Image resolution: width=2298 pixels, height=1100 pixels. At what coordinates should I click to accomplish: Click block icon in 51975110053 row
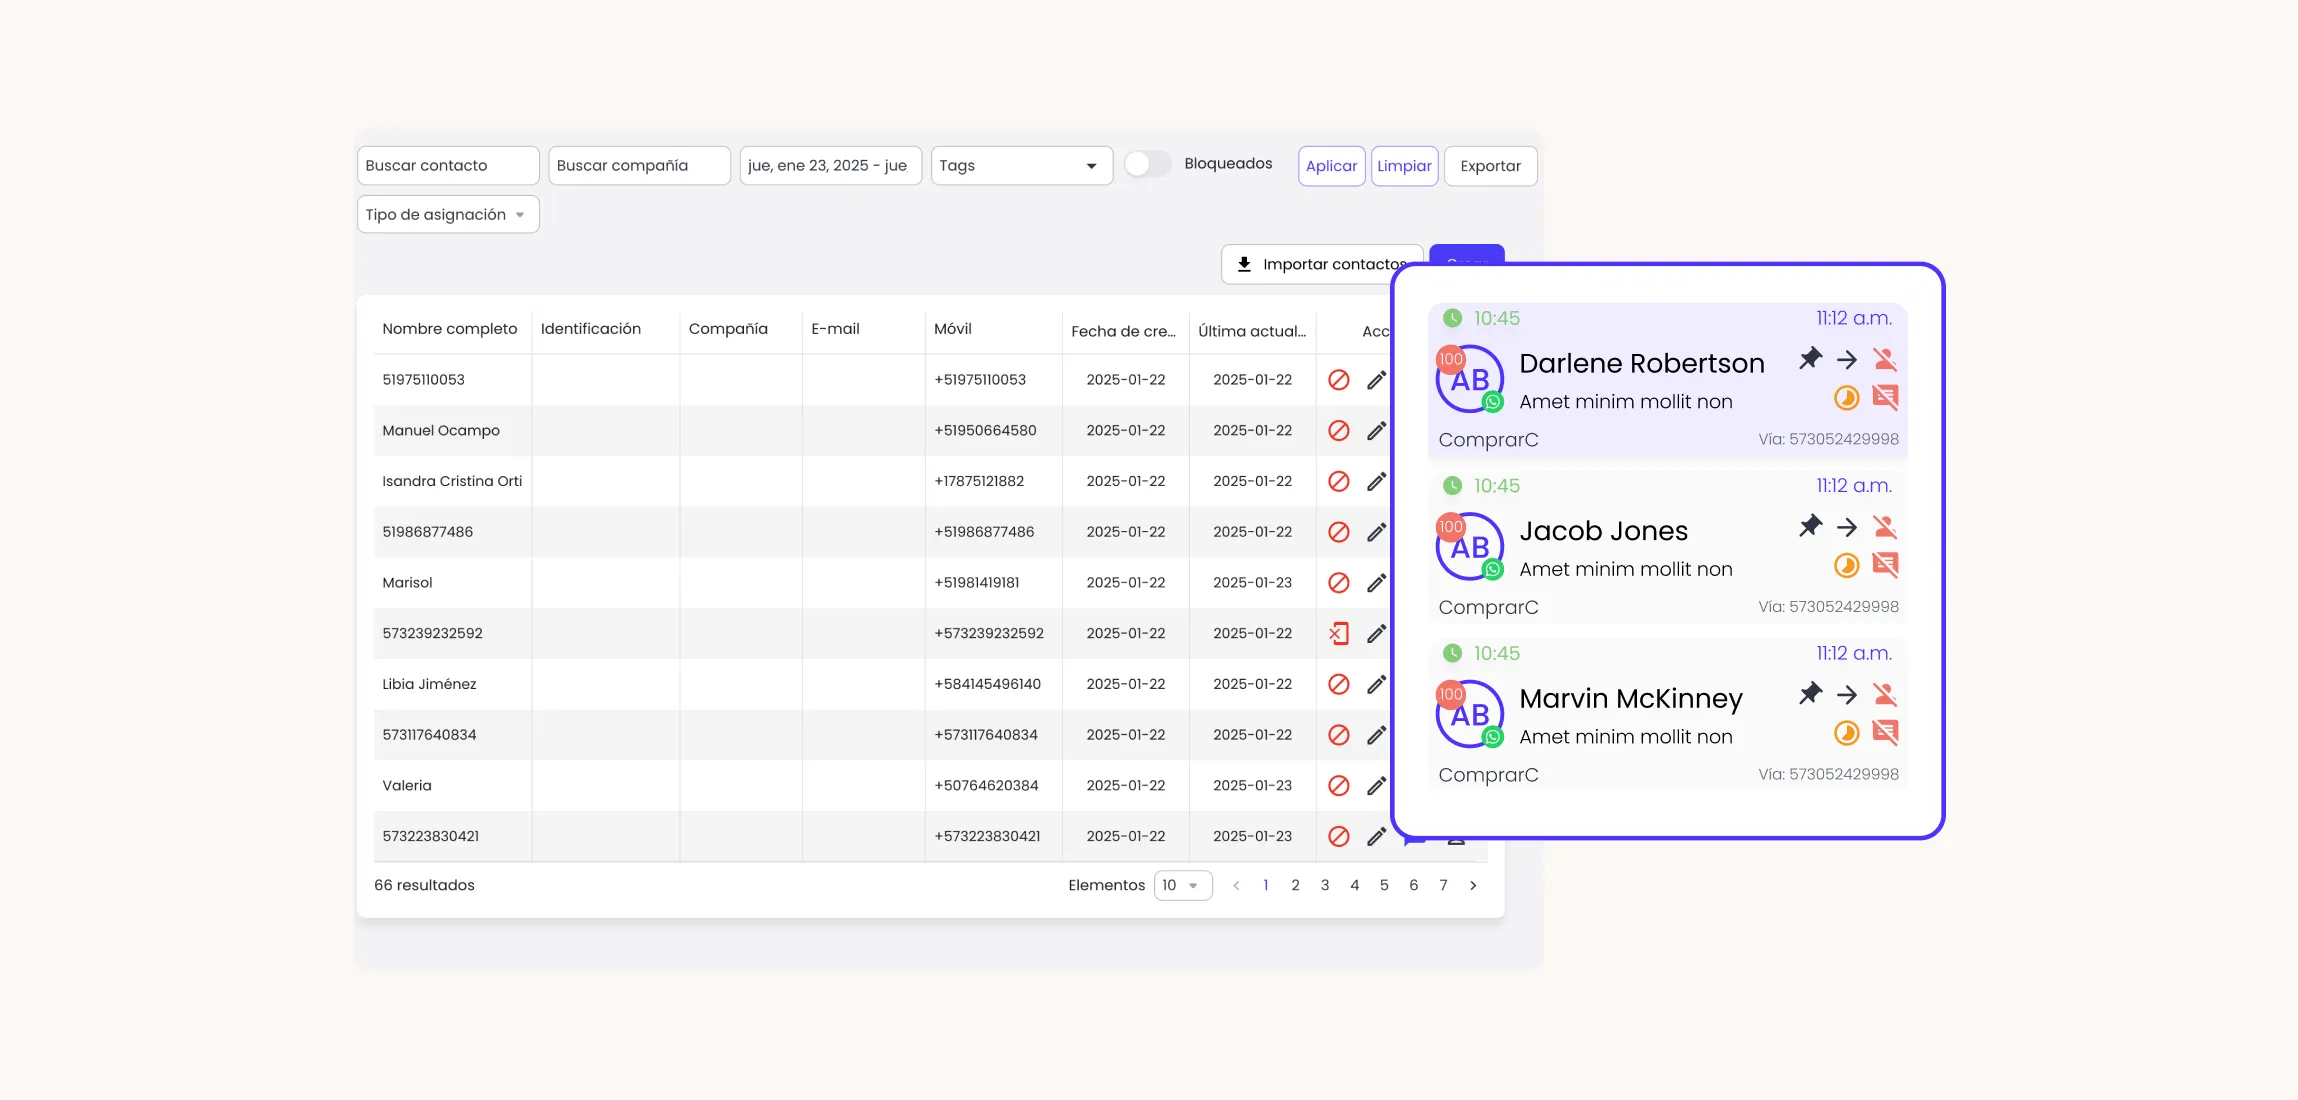coord(1339,380)
